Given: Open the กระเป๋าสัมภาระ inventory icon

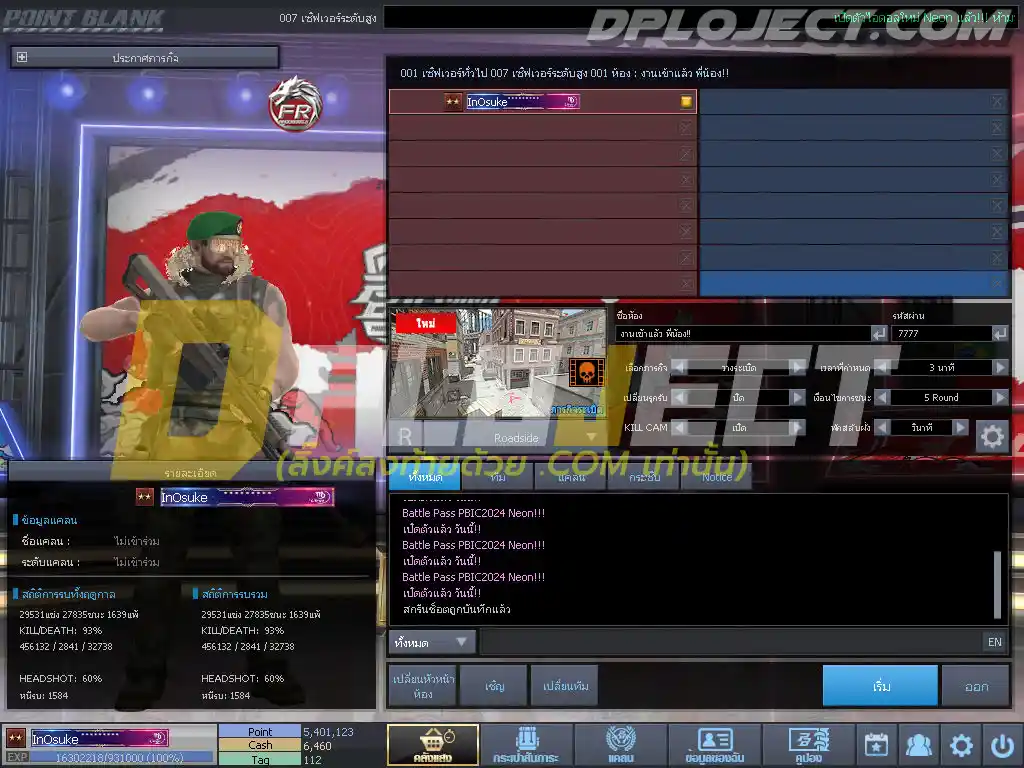Looking at the screenshot, I should (526, 744).
